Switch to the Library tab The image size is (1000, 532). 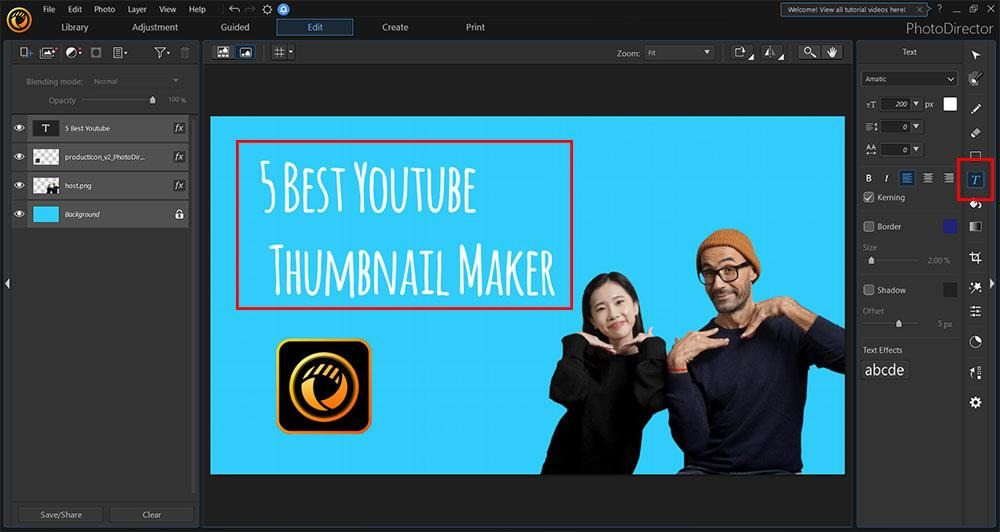point(75,27)
